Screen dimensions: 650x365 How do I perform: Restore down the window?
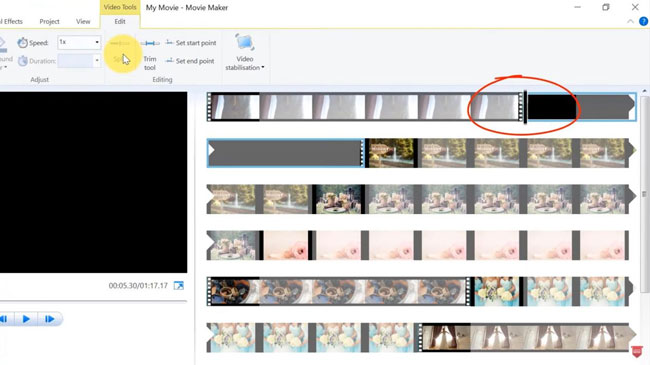pyautogui.click(x=606, y=7)
